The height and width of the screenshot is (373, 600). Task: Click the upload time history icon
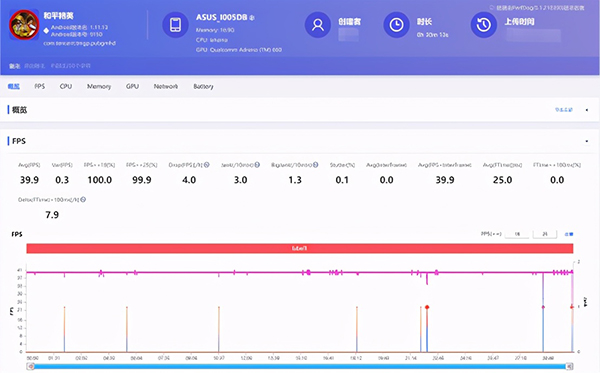484,25
